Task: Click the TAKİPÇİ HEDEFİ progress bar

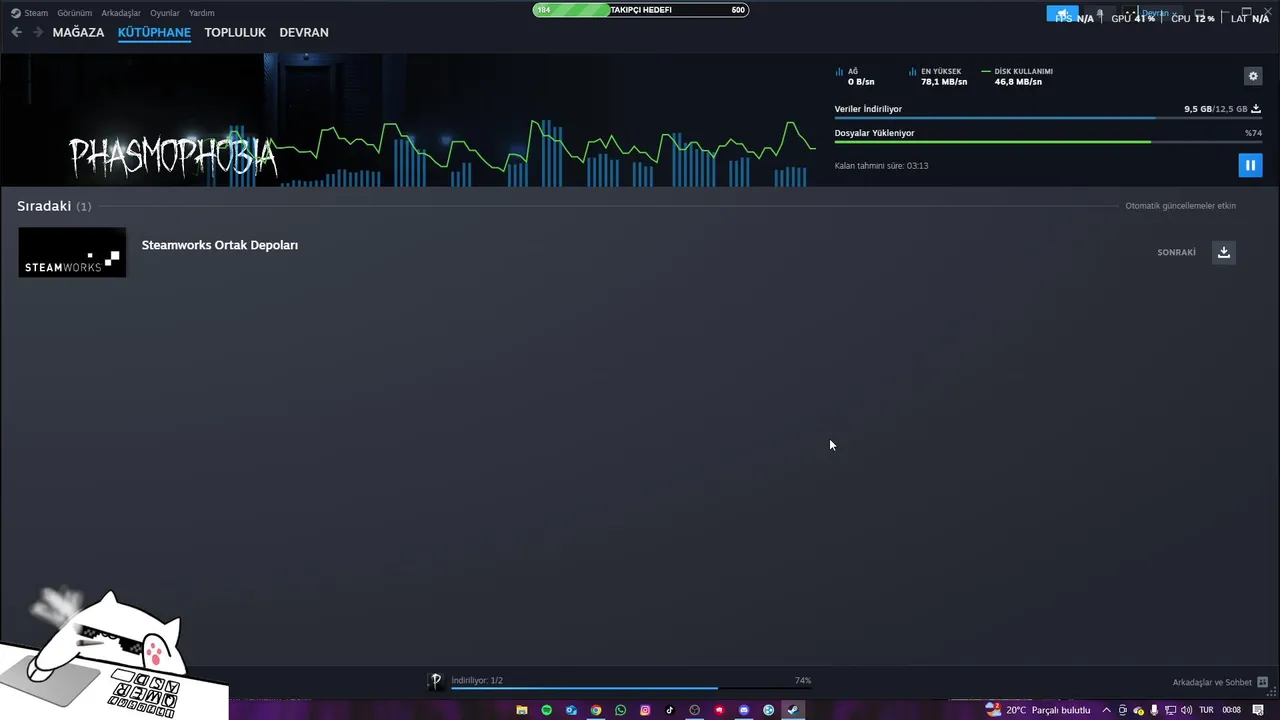Action: pos(641,10)
